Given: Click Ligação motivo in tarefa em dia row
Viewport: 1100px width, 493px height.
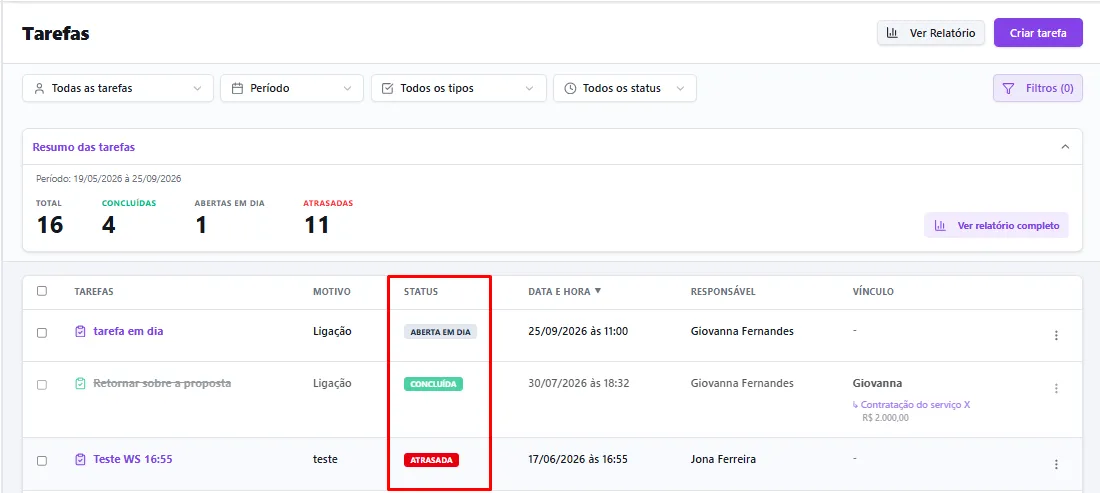Looking at the screenshot, I should tap(332, 331).
